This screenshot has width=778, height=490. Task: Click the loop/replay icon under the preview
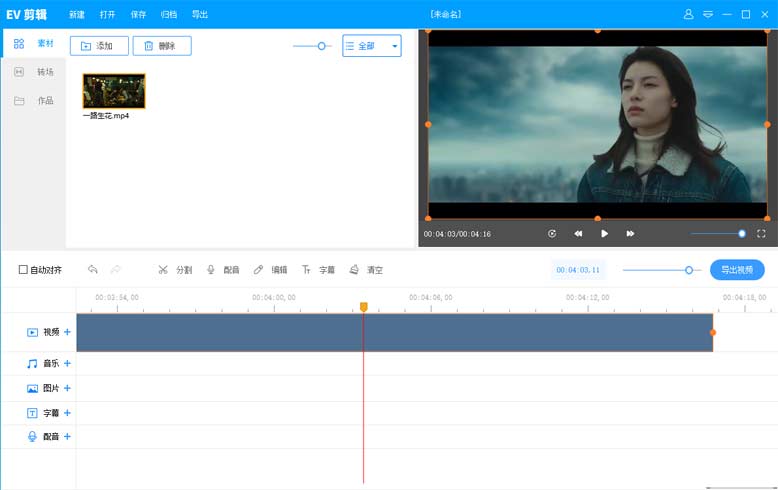[x=552, y=234]
